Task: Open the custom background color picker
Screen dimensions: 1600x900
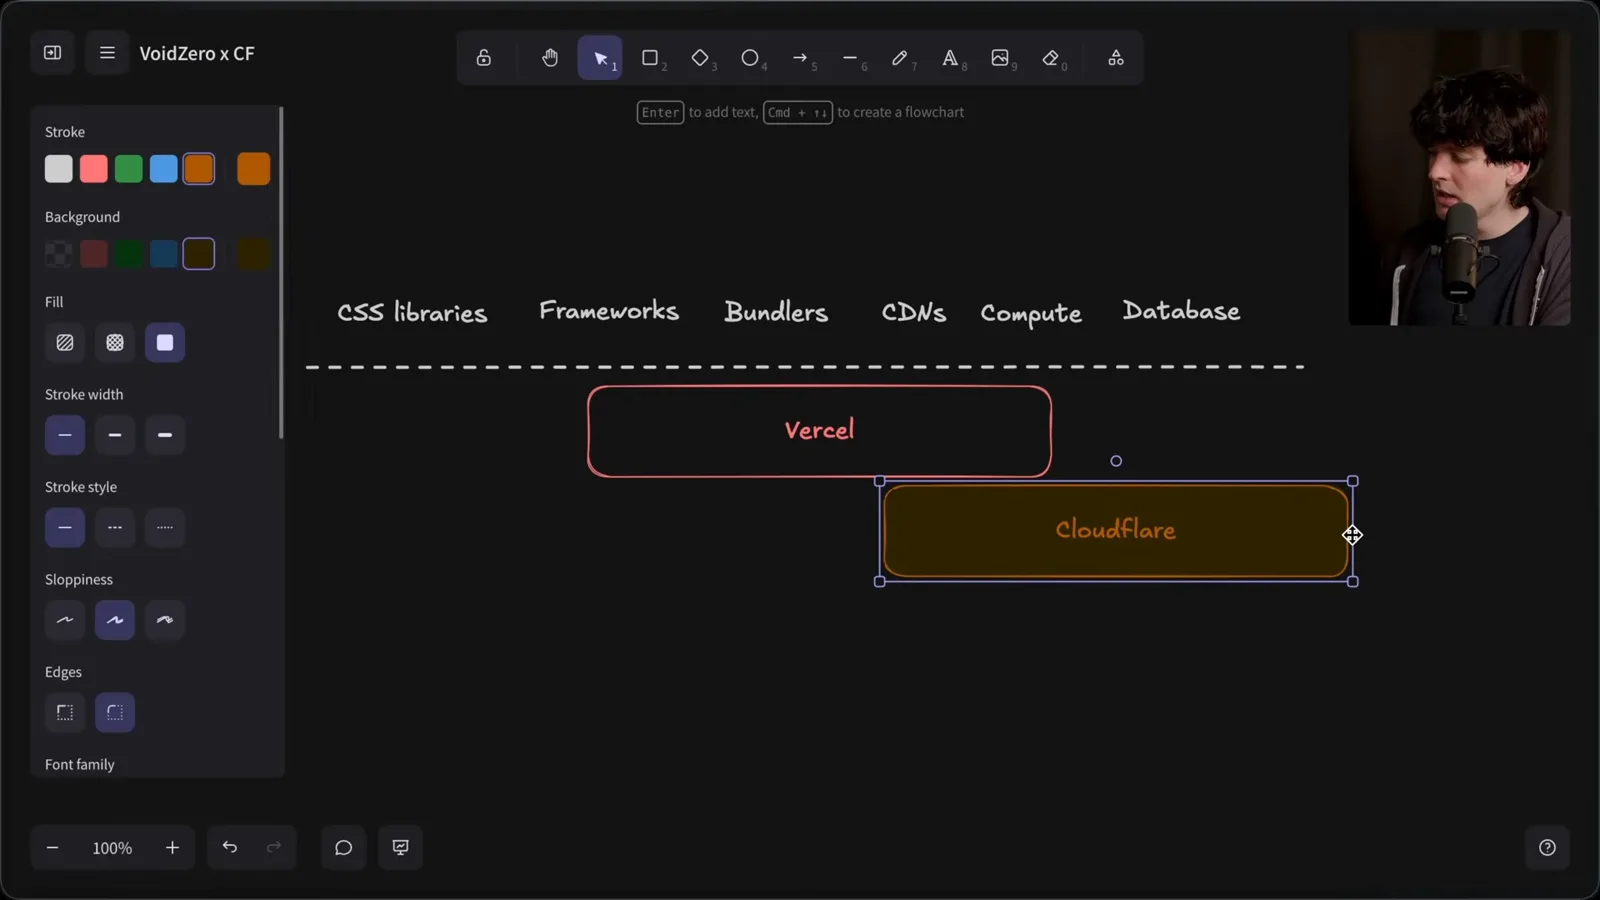Action: pos(254,254)
